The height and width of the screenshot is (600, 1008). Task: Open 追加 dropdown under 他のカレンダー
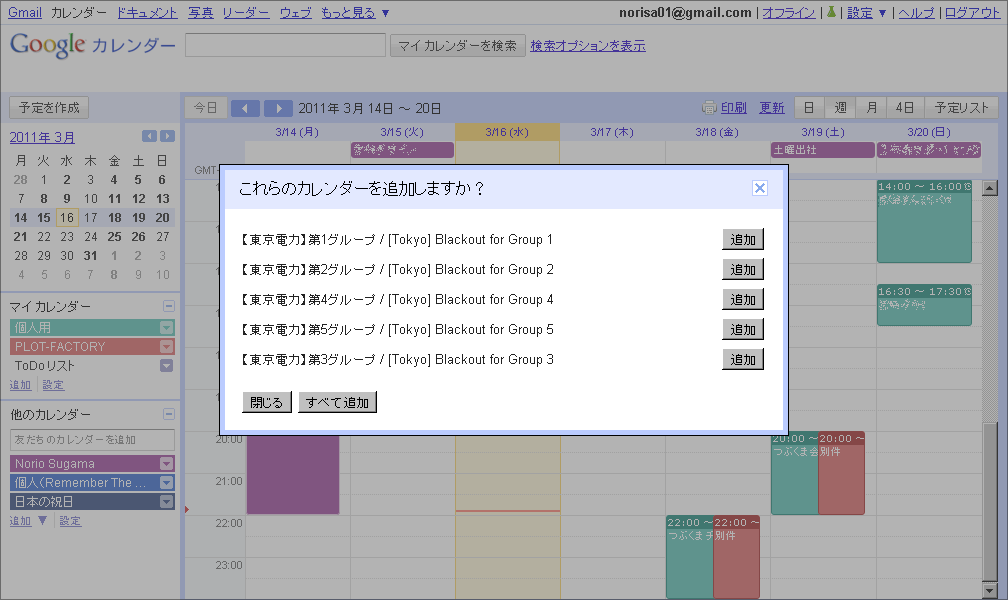[x=28, y=520]
